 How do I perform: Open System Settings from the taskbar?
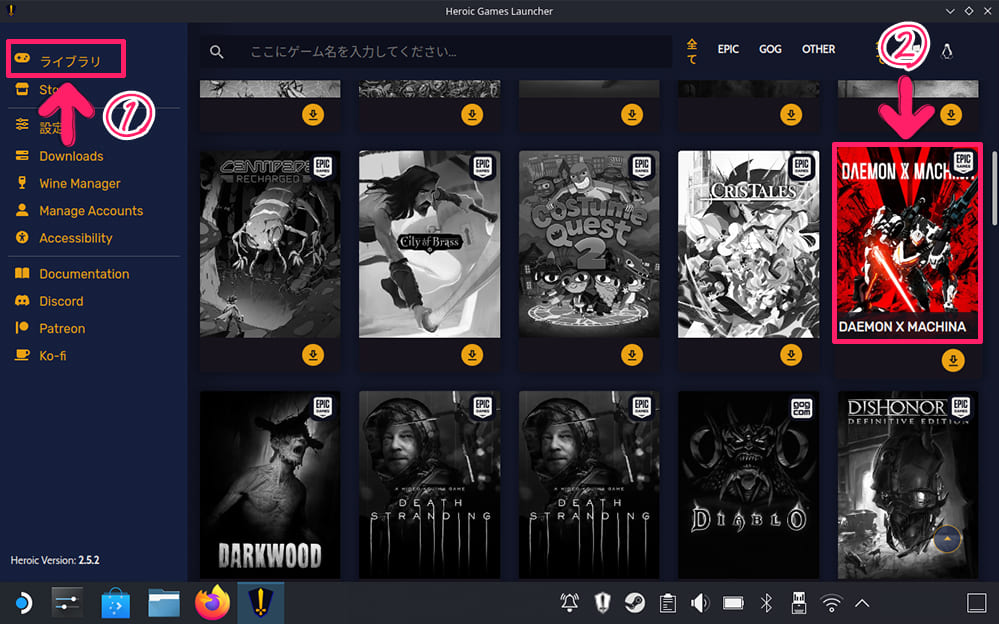[67, 603]
